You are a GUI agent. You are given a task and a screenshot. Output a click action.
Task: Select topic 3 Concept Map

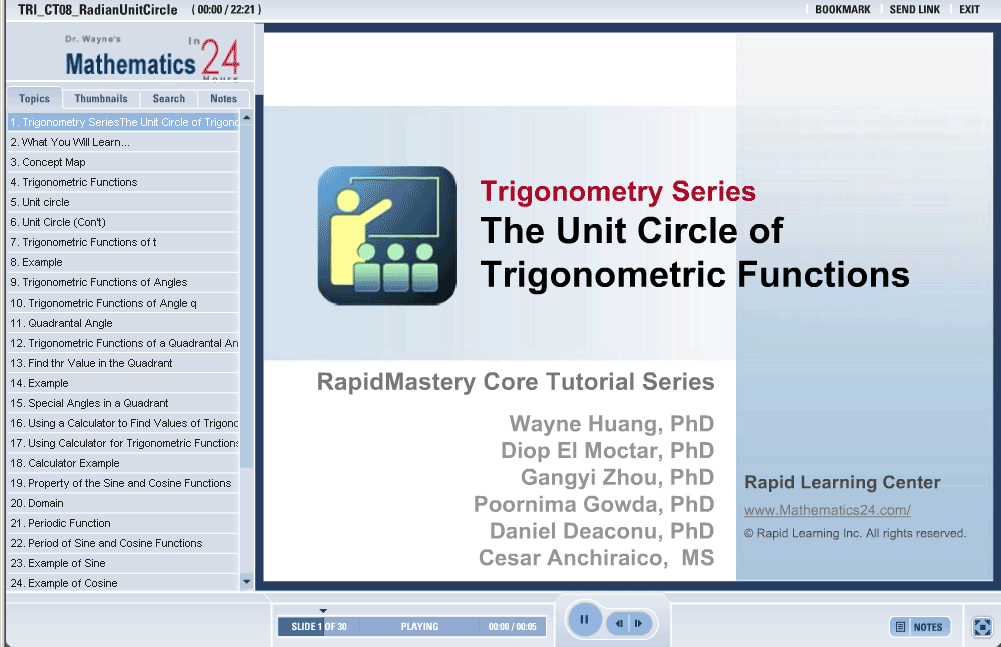(123, 162)
